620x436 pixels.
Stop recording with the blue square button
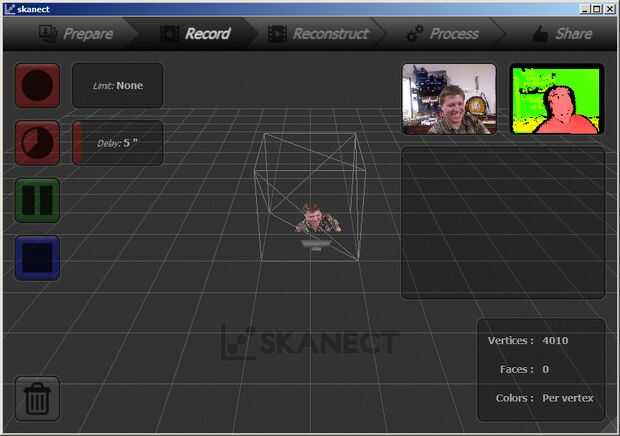pos(38,258)
